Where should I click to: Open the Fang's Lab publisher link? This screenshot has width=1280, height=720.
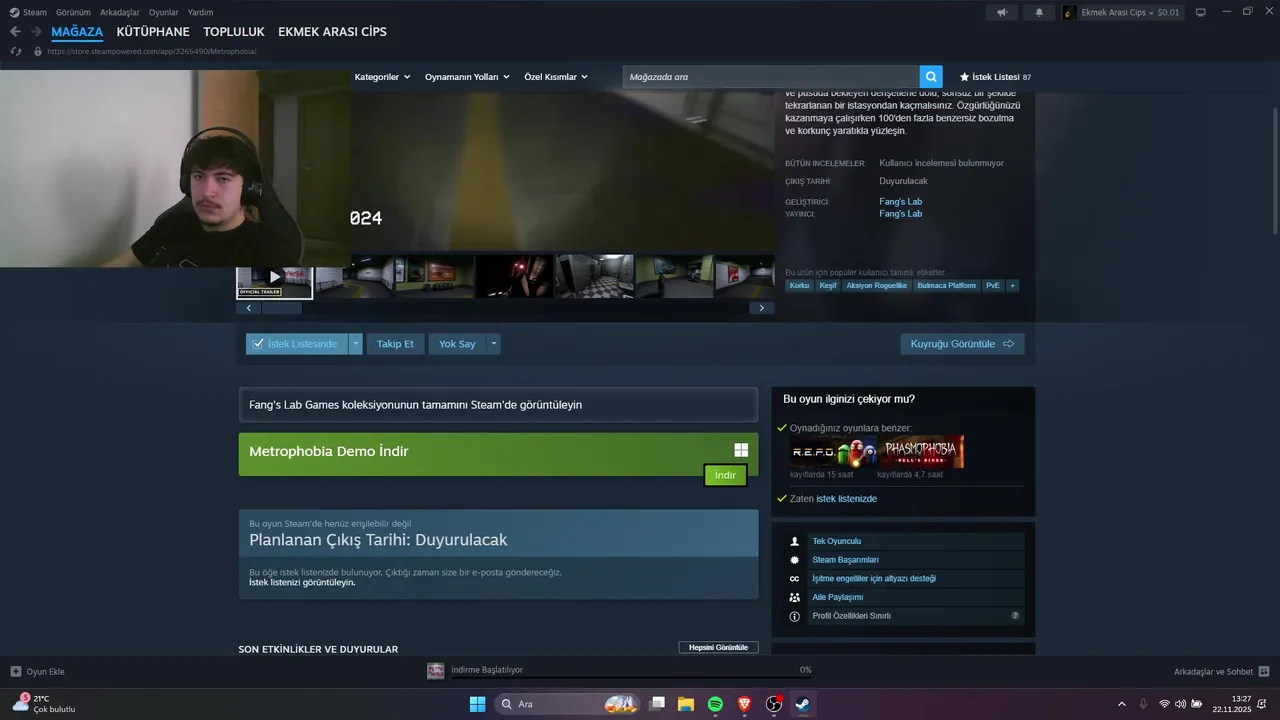(x=900, y=214)
